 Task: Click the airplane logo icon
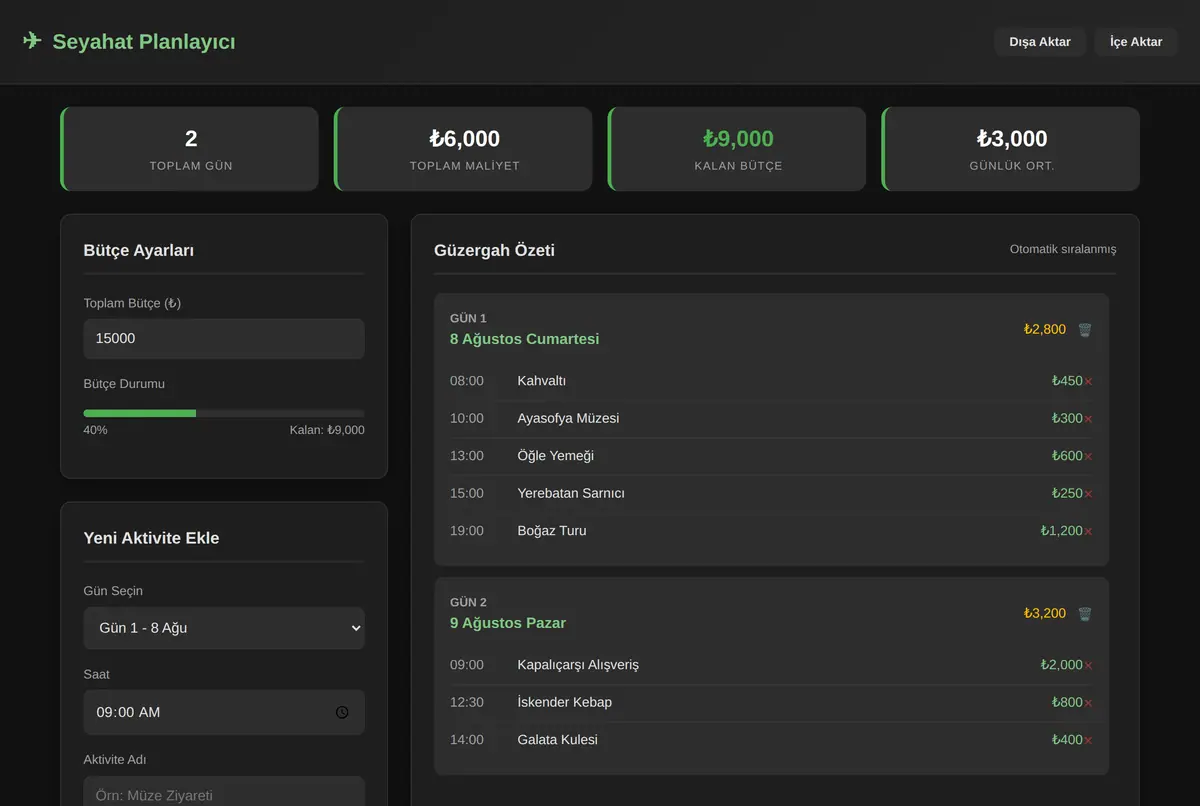(x=32, y=41)
